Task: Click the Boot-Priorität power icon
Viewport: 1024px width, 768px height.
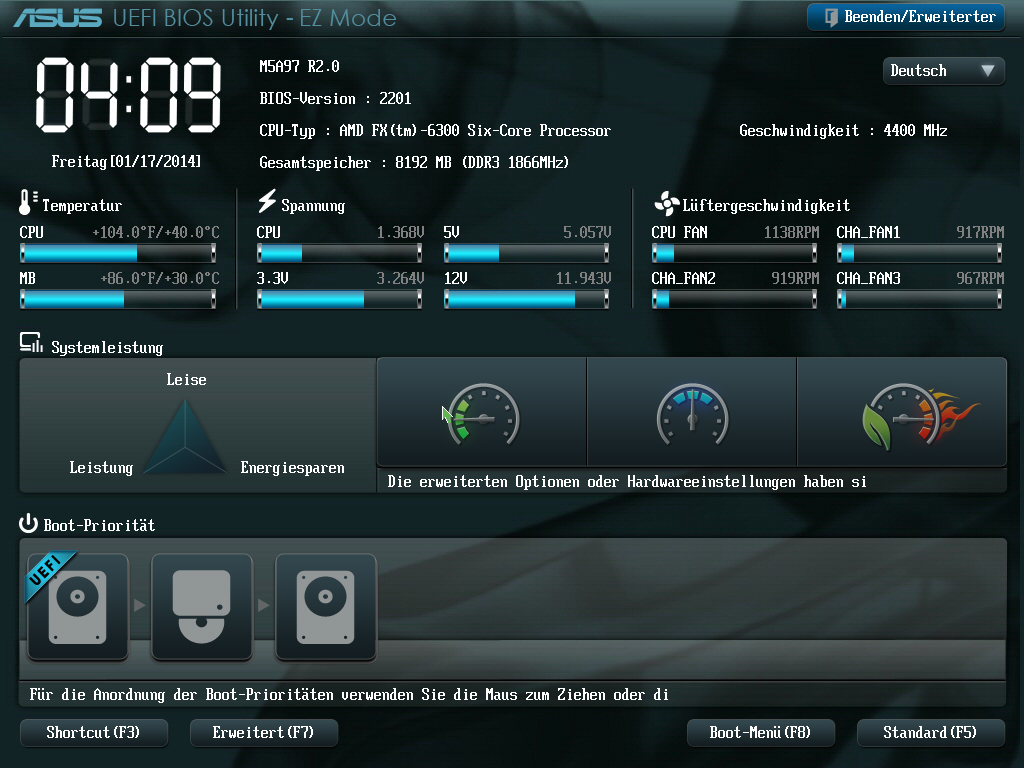Action: (28, 523)
